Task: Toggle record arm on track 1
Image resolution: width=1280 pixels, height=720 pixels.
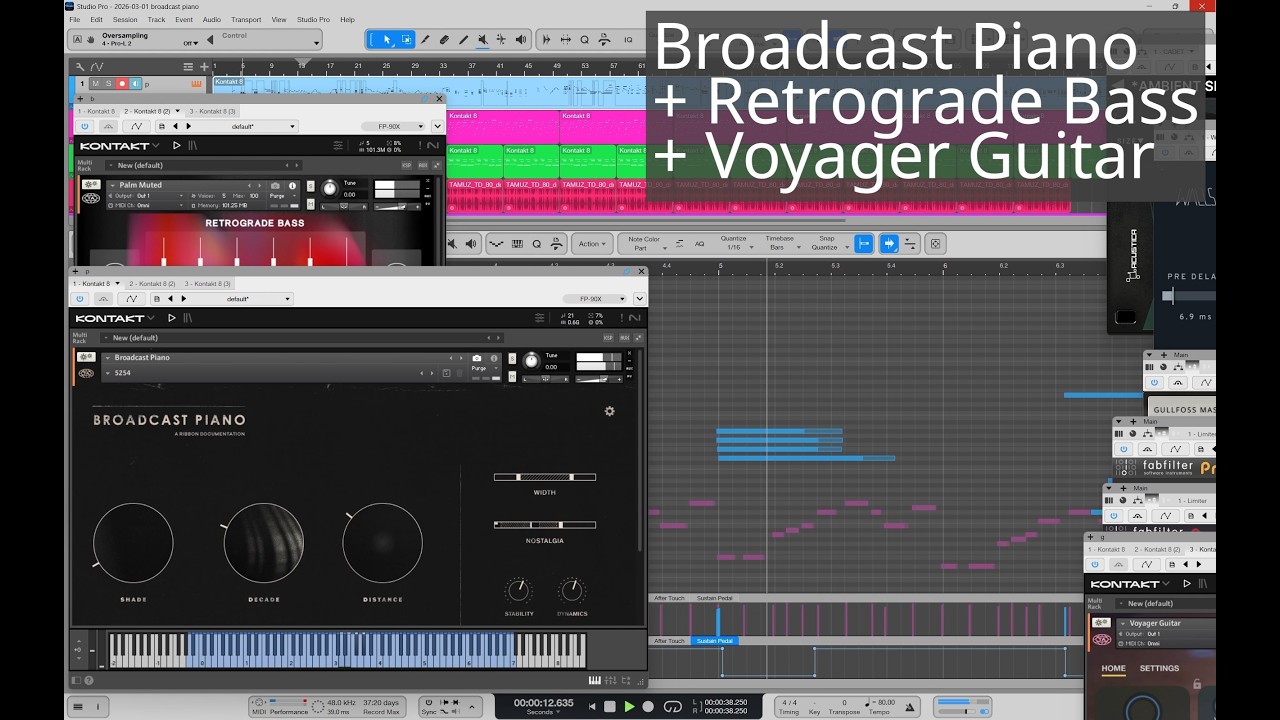Action: click(x=122, y=84)
